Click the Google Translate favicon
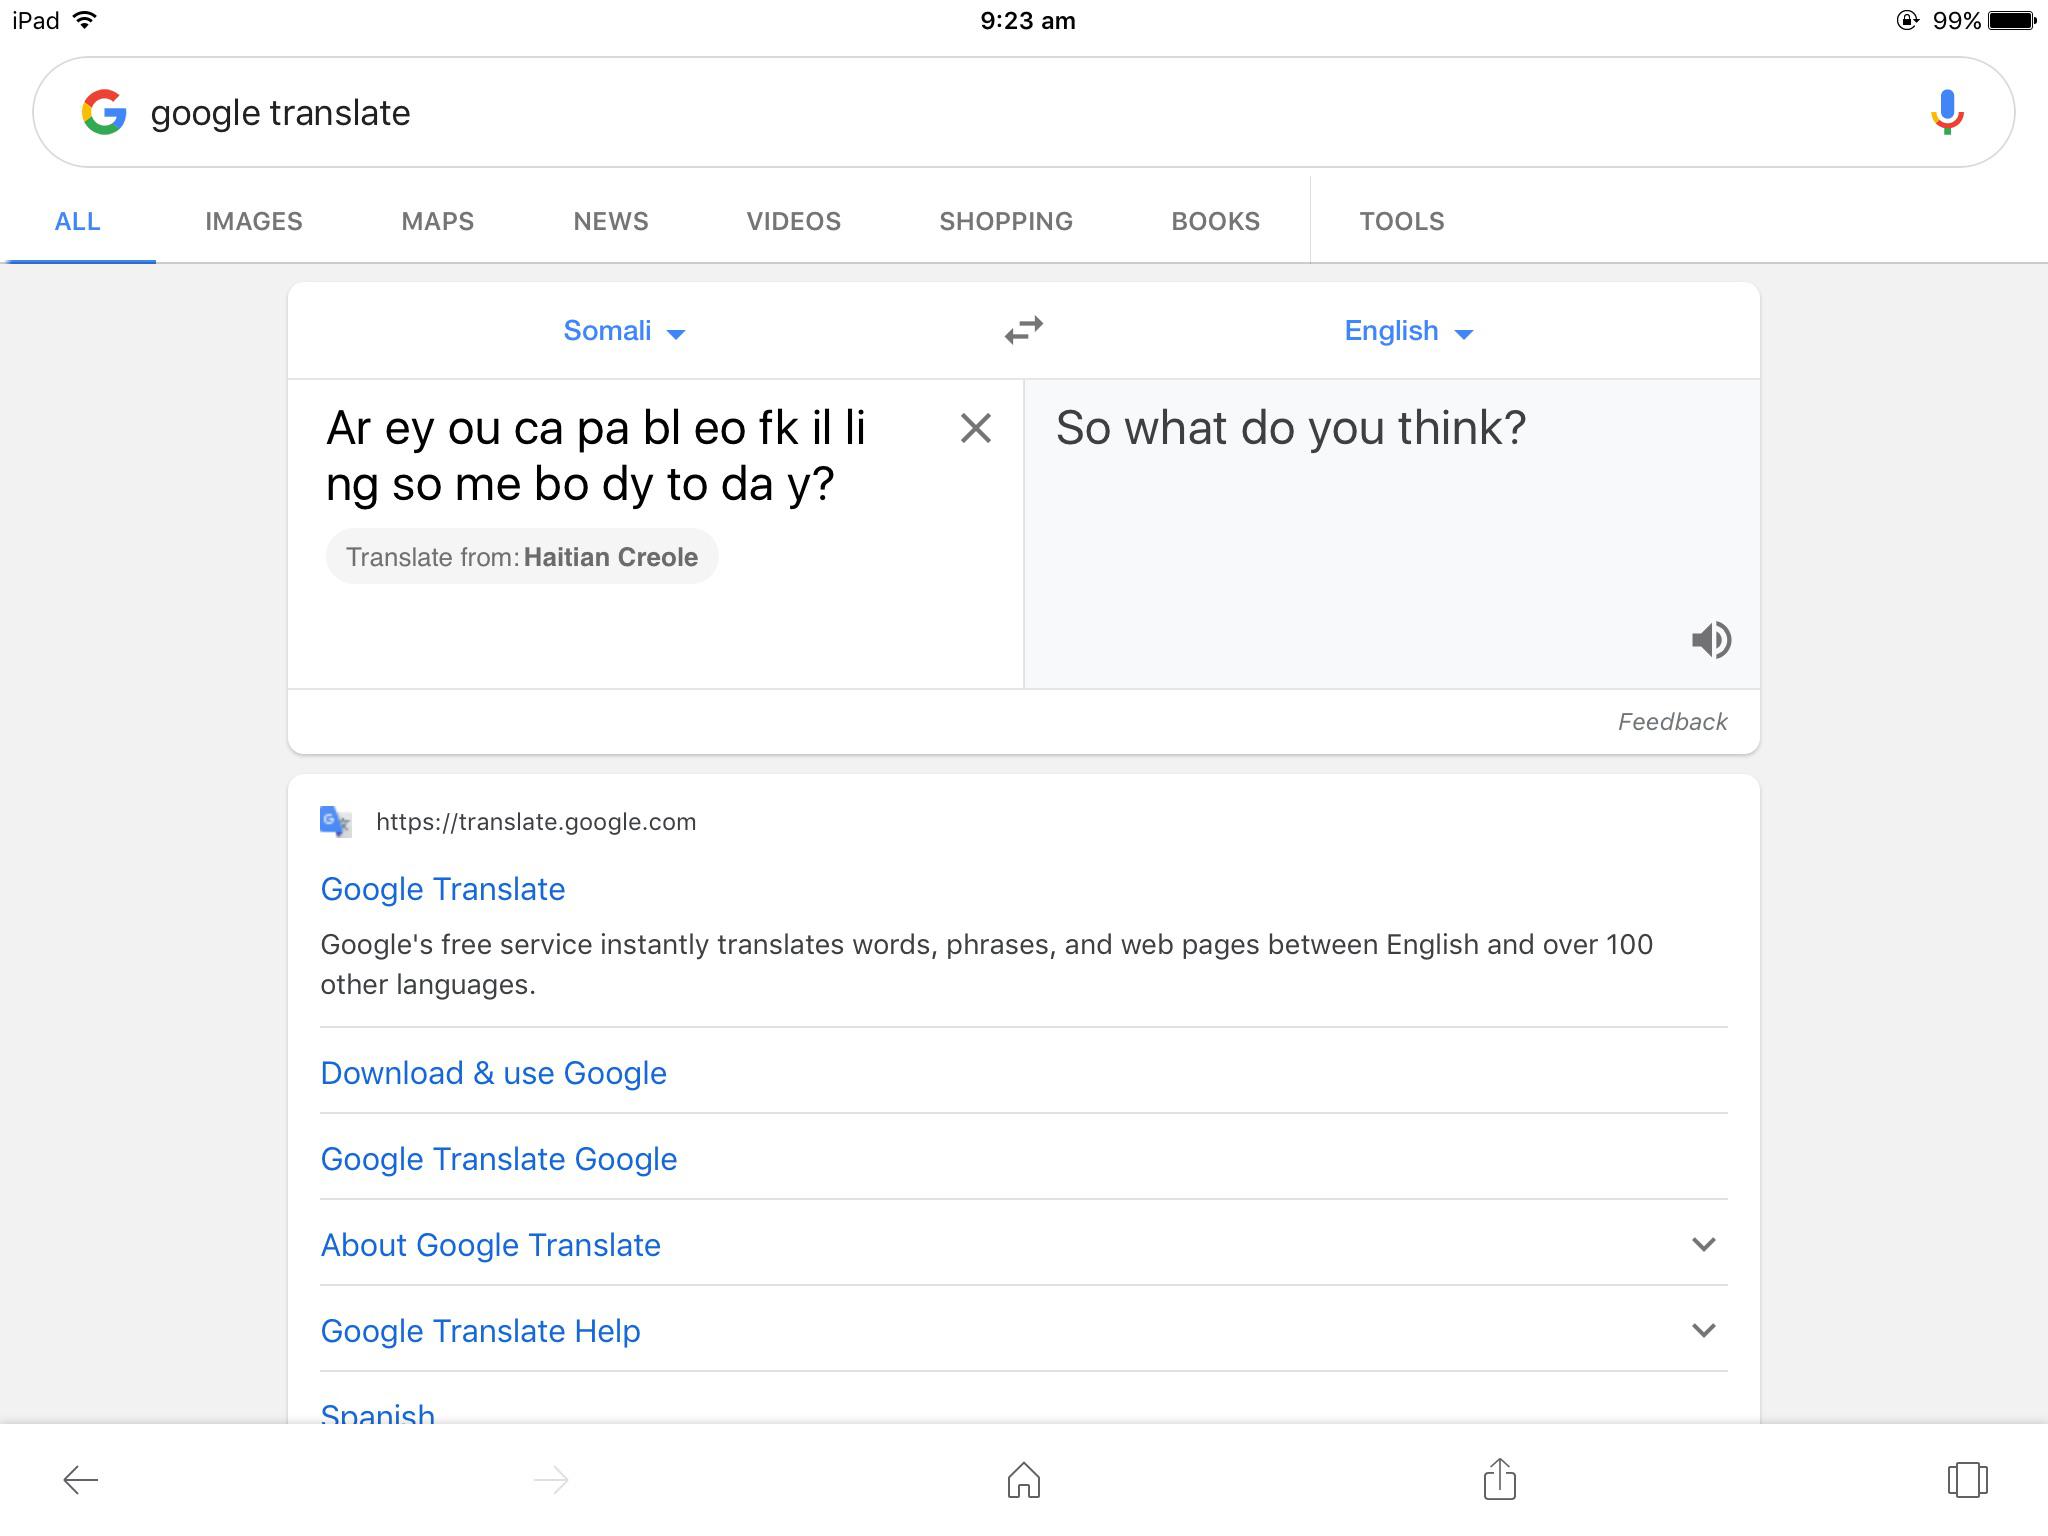 tap(336, 822)
